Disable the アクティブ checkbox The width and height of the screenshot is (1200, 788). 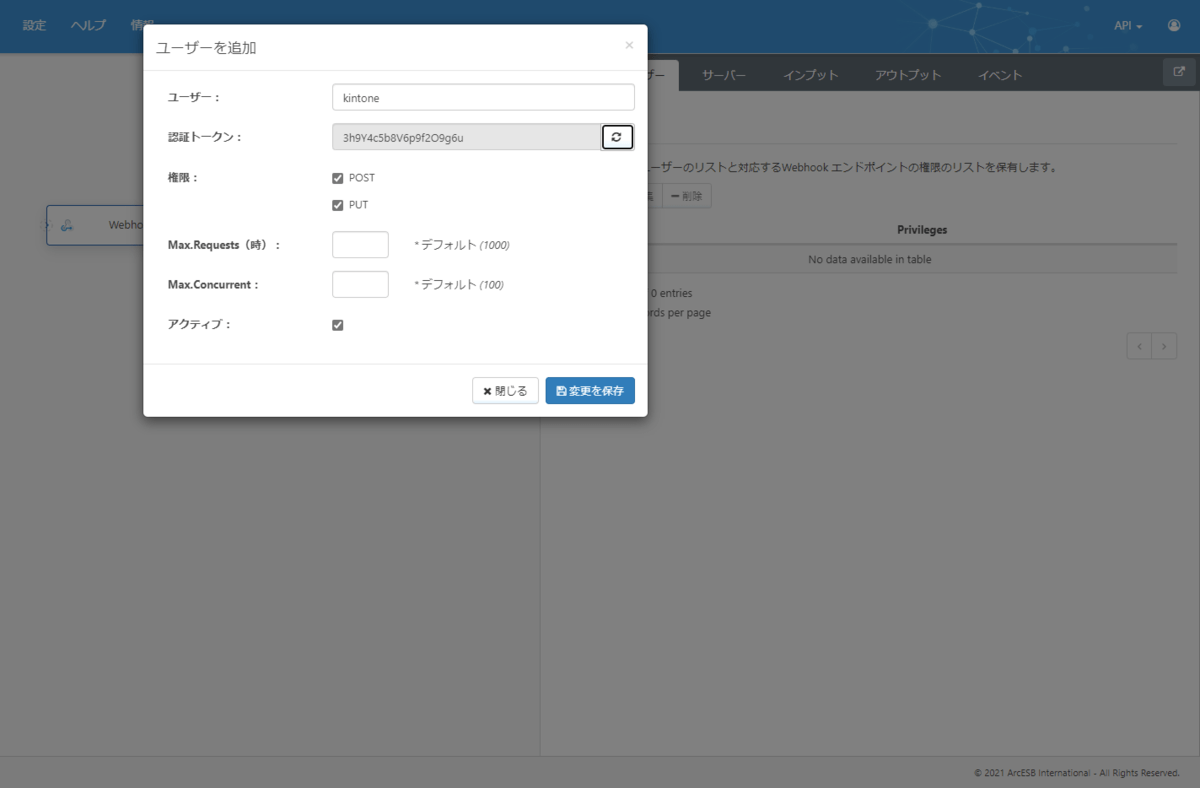tap(337, 324)
